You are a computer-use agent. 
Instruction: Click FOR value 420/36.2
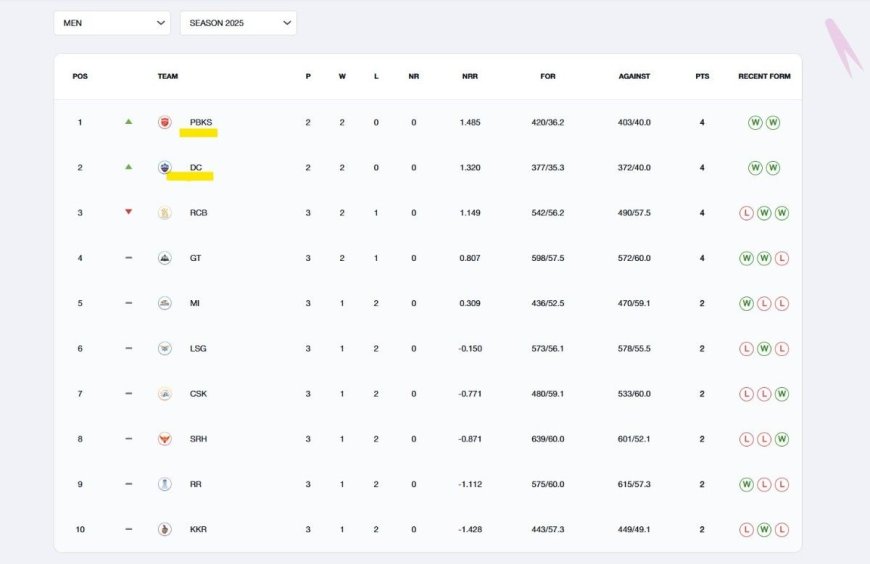click(x=548, y=122)
